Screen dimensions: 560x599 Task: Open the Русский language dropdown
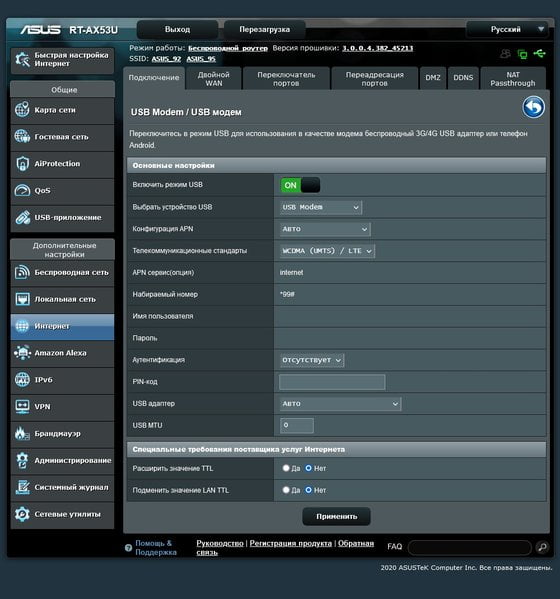pos(507,29)
